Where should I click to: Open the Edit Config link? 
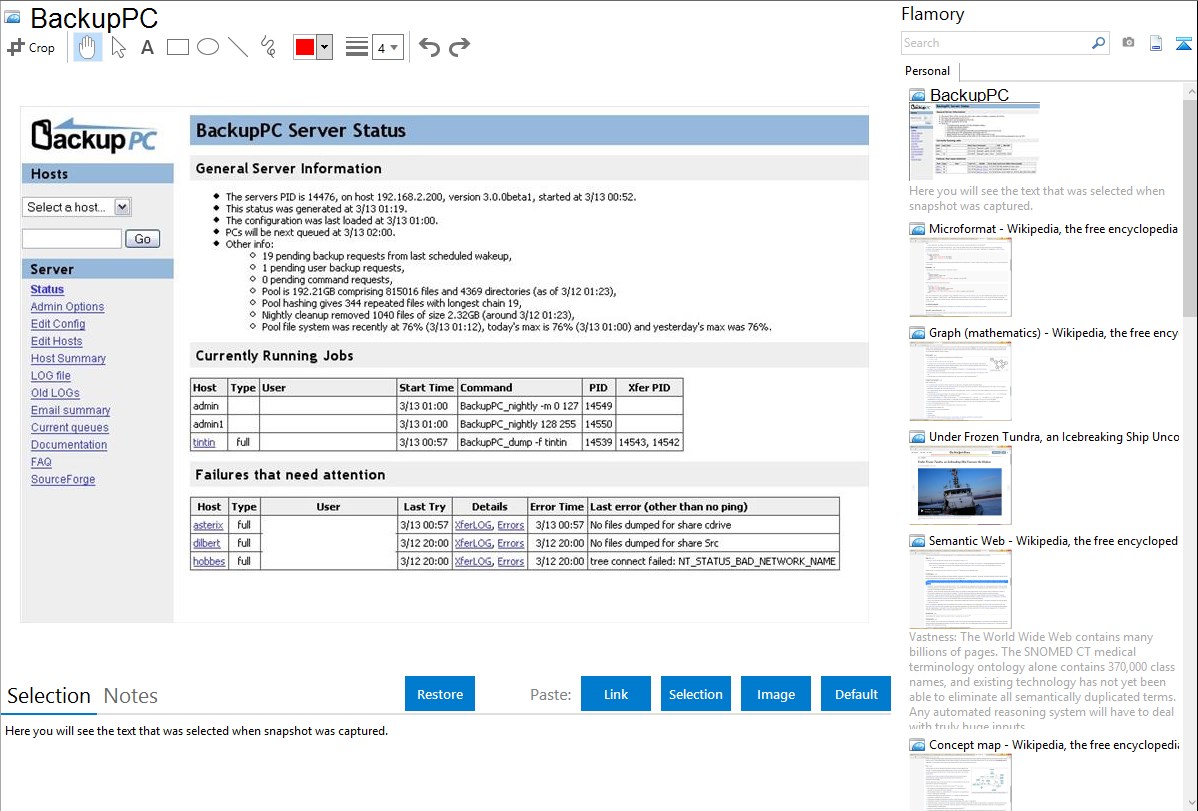click(x=58, y=324)
